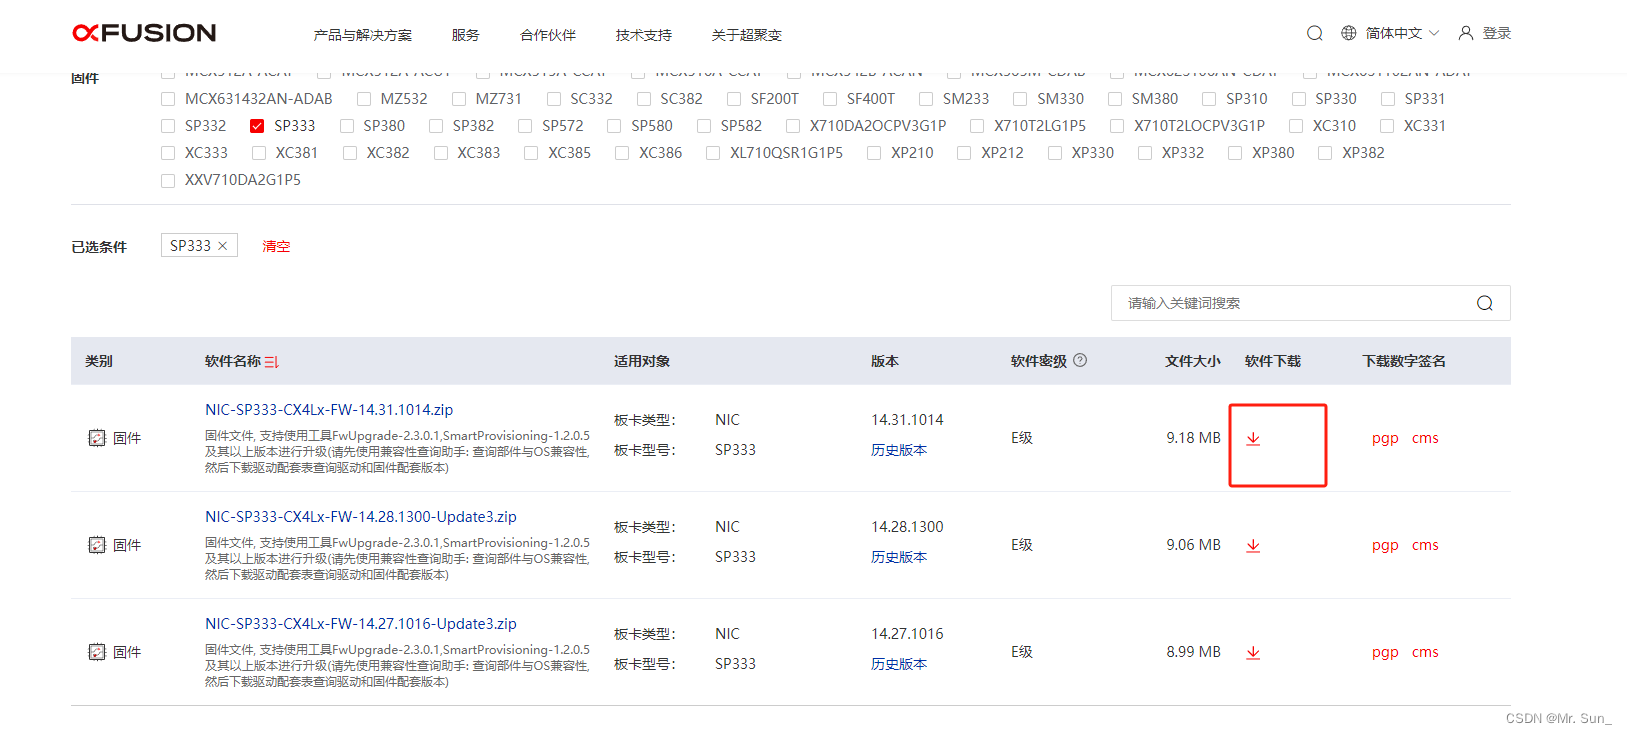The height and width of the screenshot is (734, 1627).
Task: Select the XP210 checkbox
Action: (x=874, y=153)
